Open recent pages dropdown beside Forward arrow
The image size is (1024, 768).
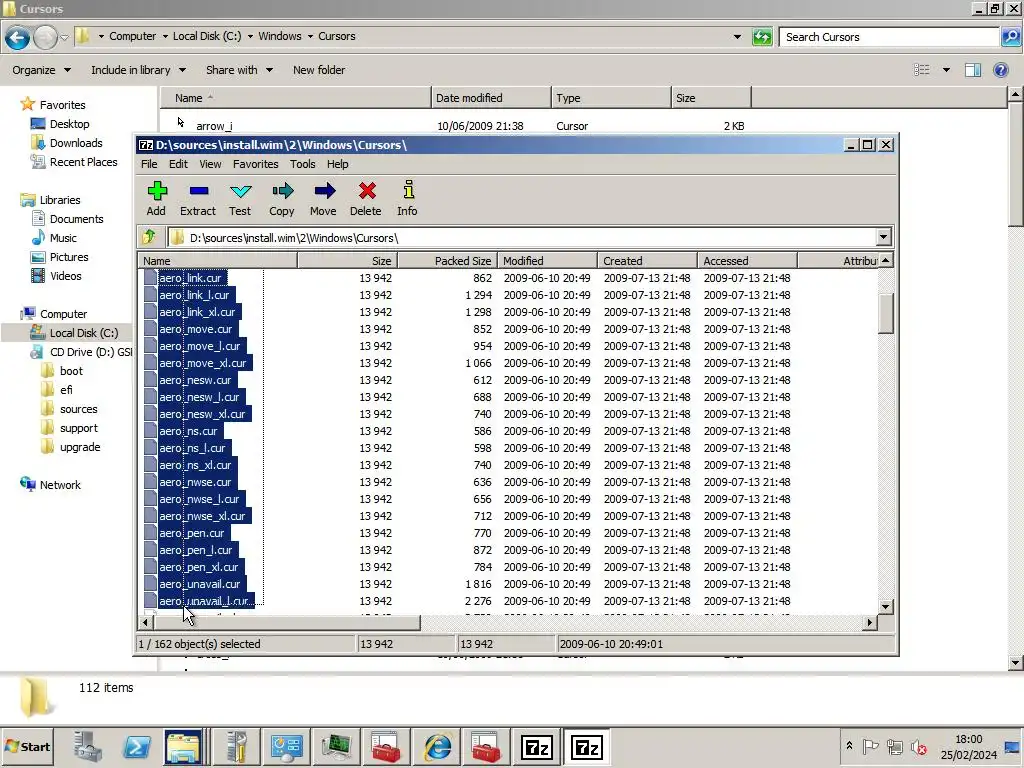coord(64,37)
